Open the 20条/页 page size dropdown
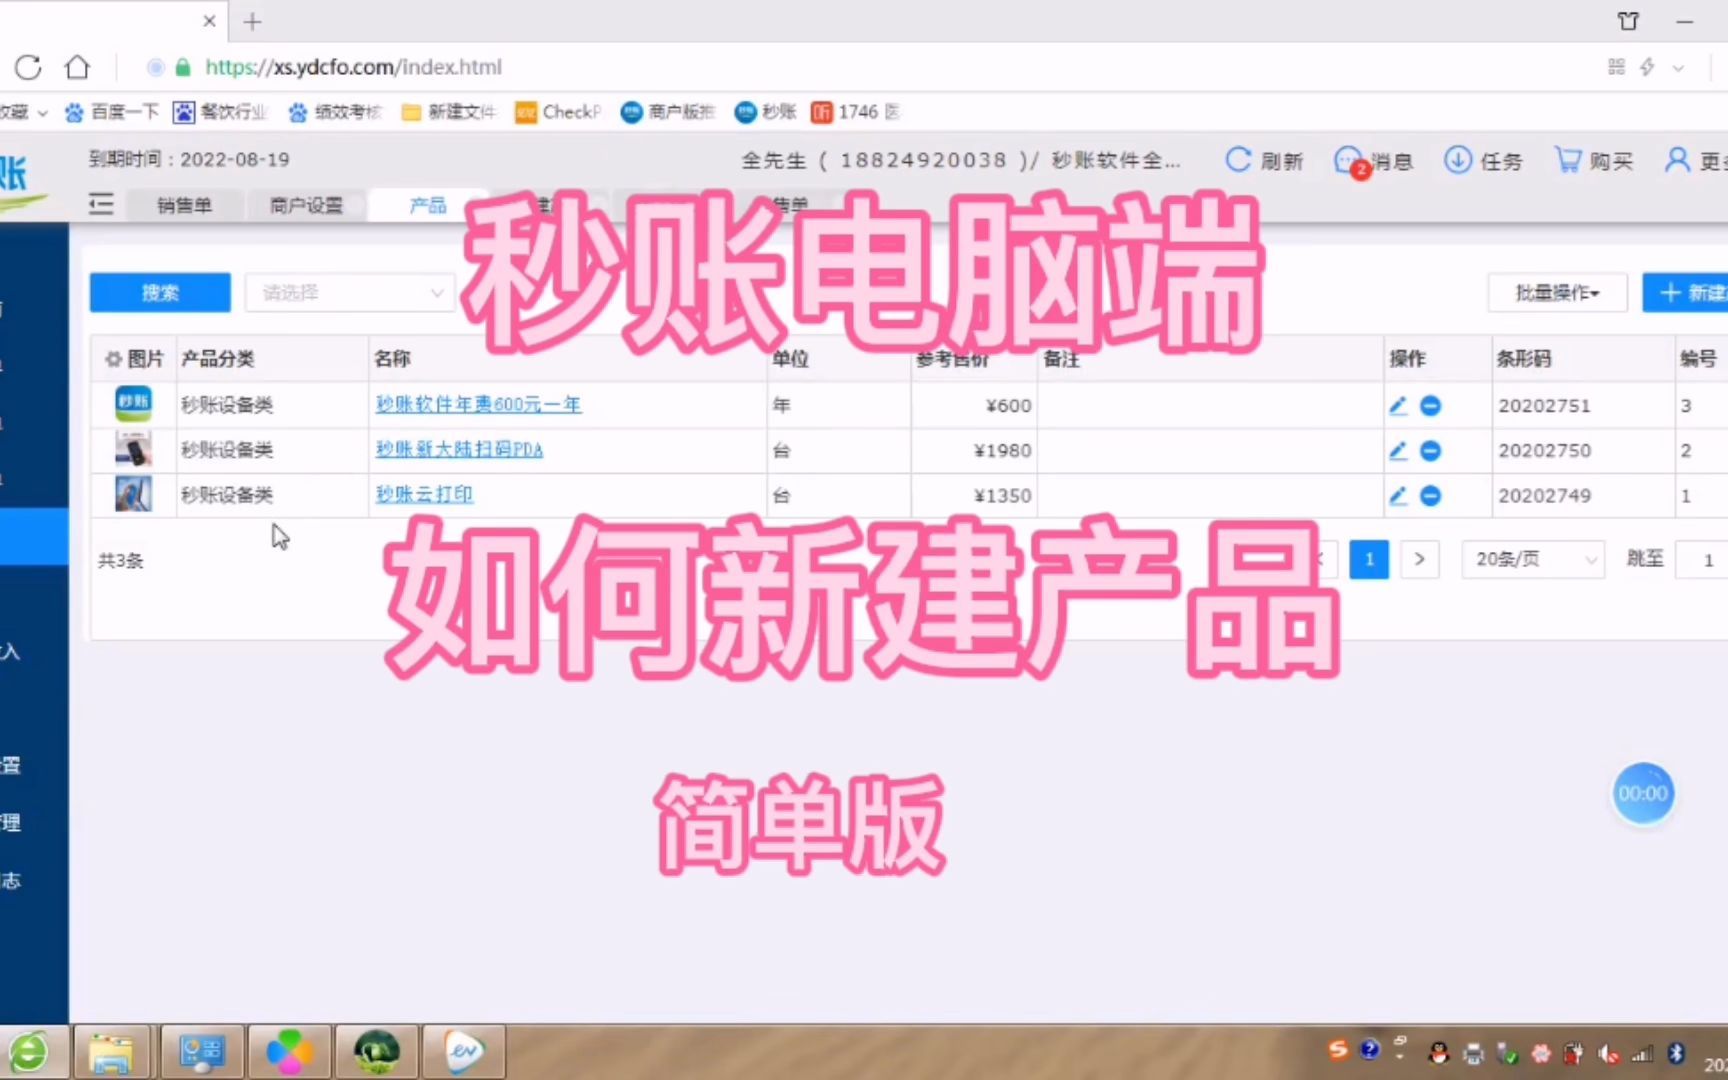Screen dimensions: 1728x1080 [x=1532, y=559]
